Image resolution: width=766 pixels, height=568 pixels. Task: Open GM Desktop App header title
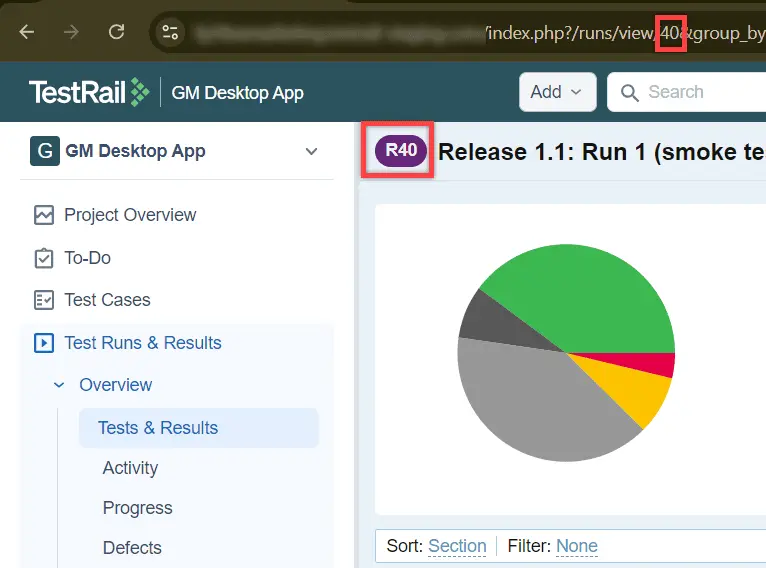(x=237, y=92)
